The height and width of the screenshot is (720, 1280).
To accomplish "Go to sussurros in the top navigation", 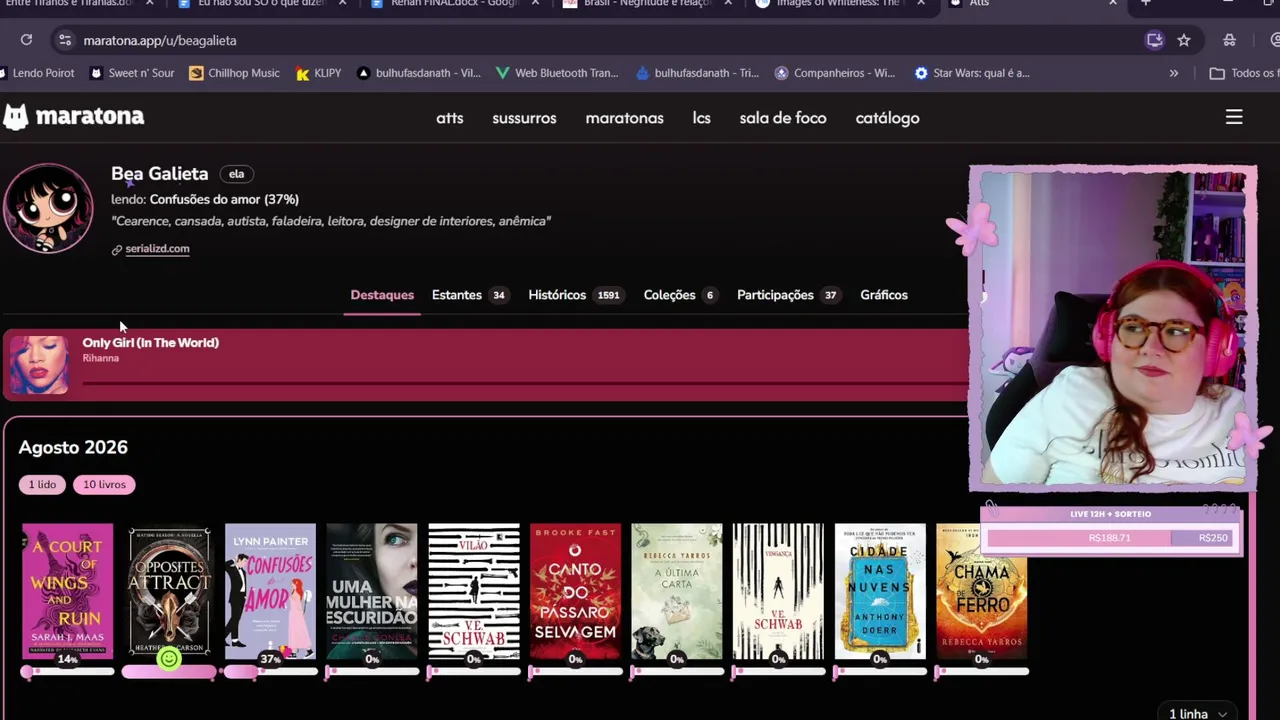I will (524, 118).
